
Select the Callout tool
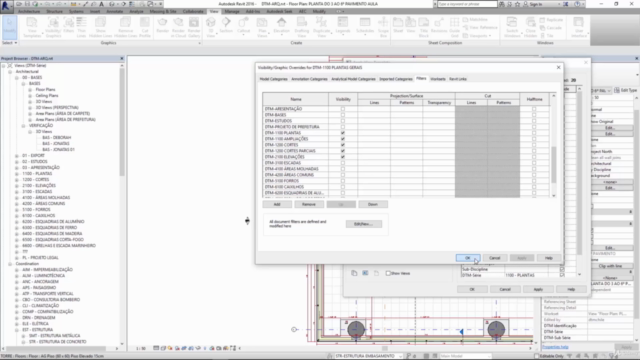[244, 26]
